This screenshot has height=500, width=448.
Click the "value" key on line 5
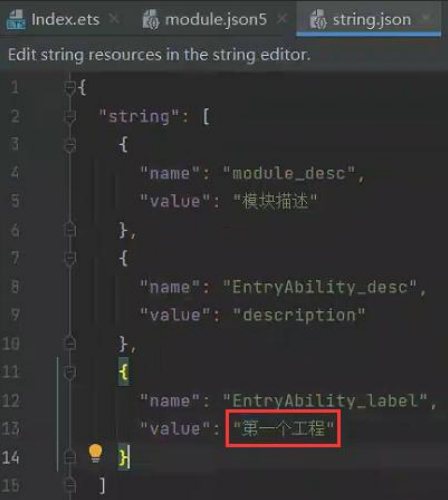pos(175,201)
